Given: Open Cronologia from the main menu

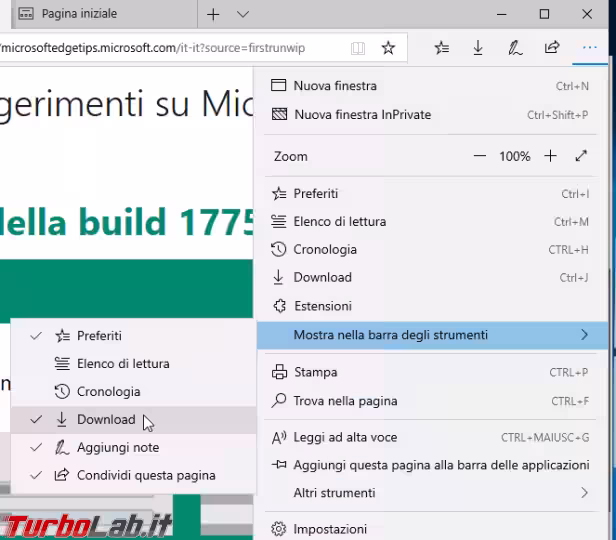Looking at the screenshot, I should pos(325,249).
